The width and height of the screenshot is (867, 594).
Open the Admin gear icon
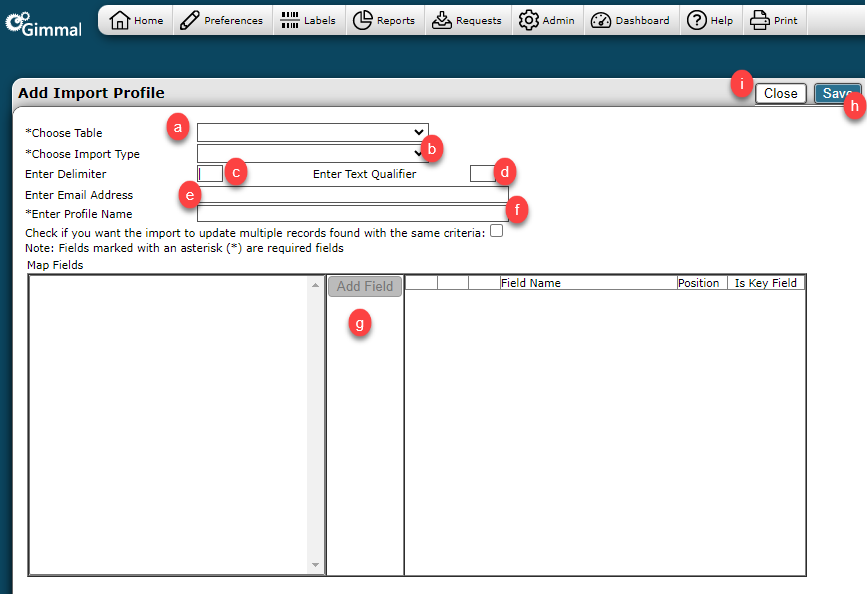(529, 20)
